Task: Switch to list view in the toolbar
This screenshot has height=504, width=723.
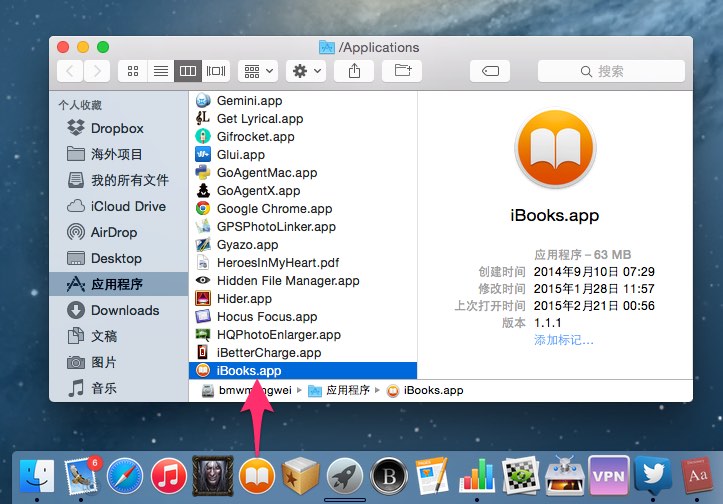Action: (x=160, y=71)
